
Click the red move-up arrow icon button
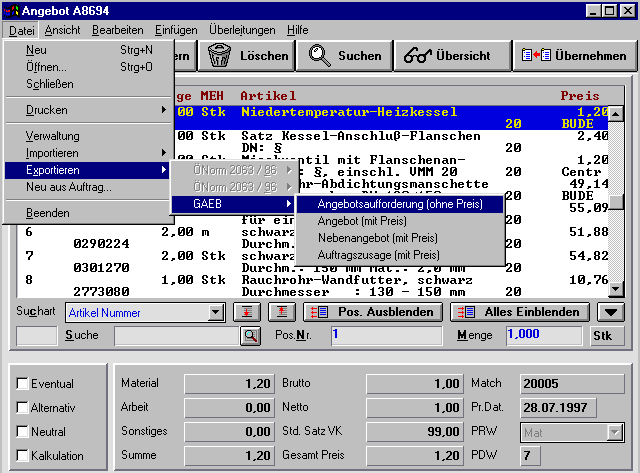click(282, 312)
